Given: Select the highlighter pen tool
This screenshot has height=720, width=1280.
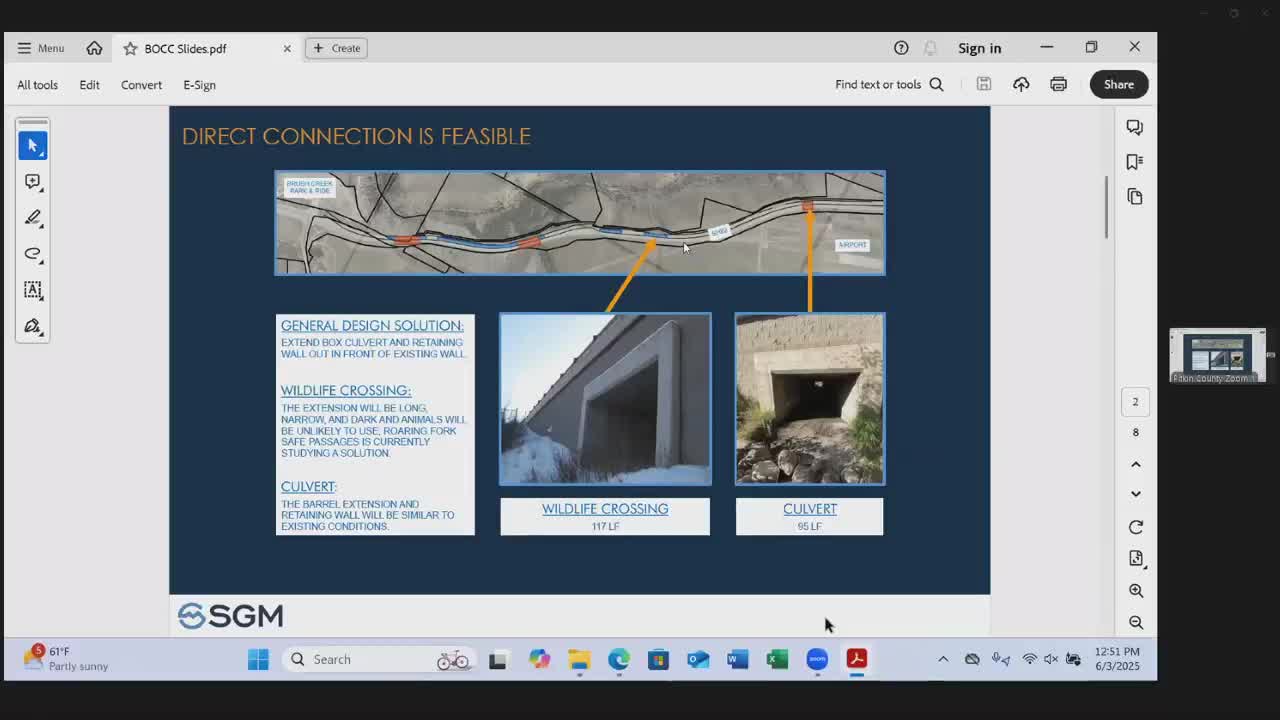Looking at the screenshot, I should tap(32, 218).
